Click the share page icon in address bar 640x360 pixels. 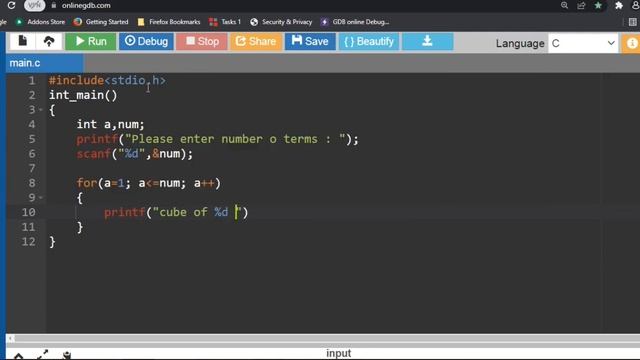point(581,5)
